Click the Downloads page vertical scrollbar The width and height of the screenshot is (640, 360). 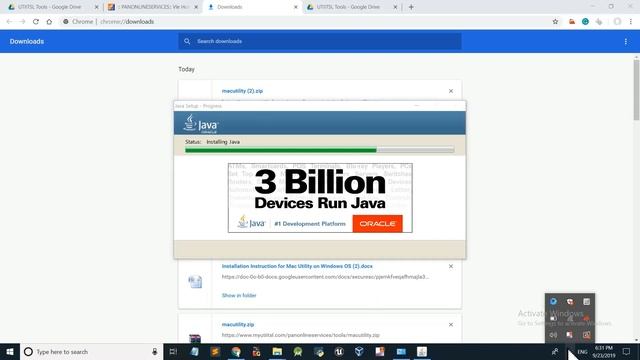click(636, 90)
